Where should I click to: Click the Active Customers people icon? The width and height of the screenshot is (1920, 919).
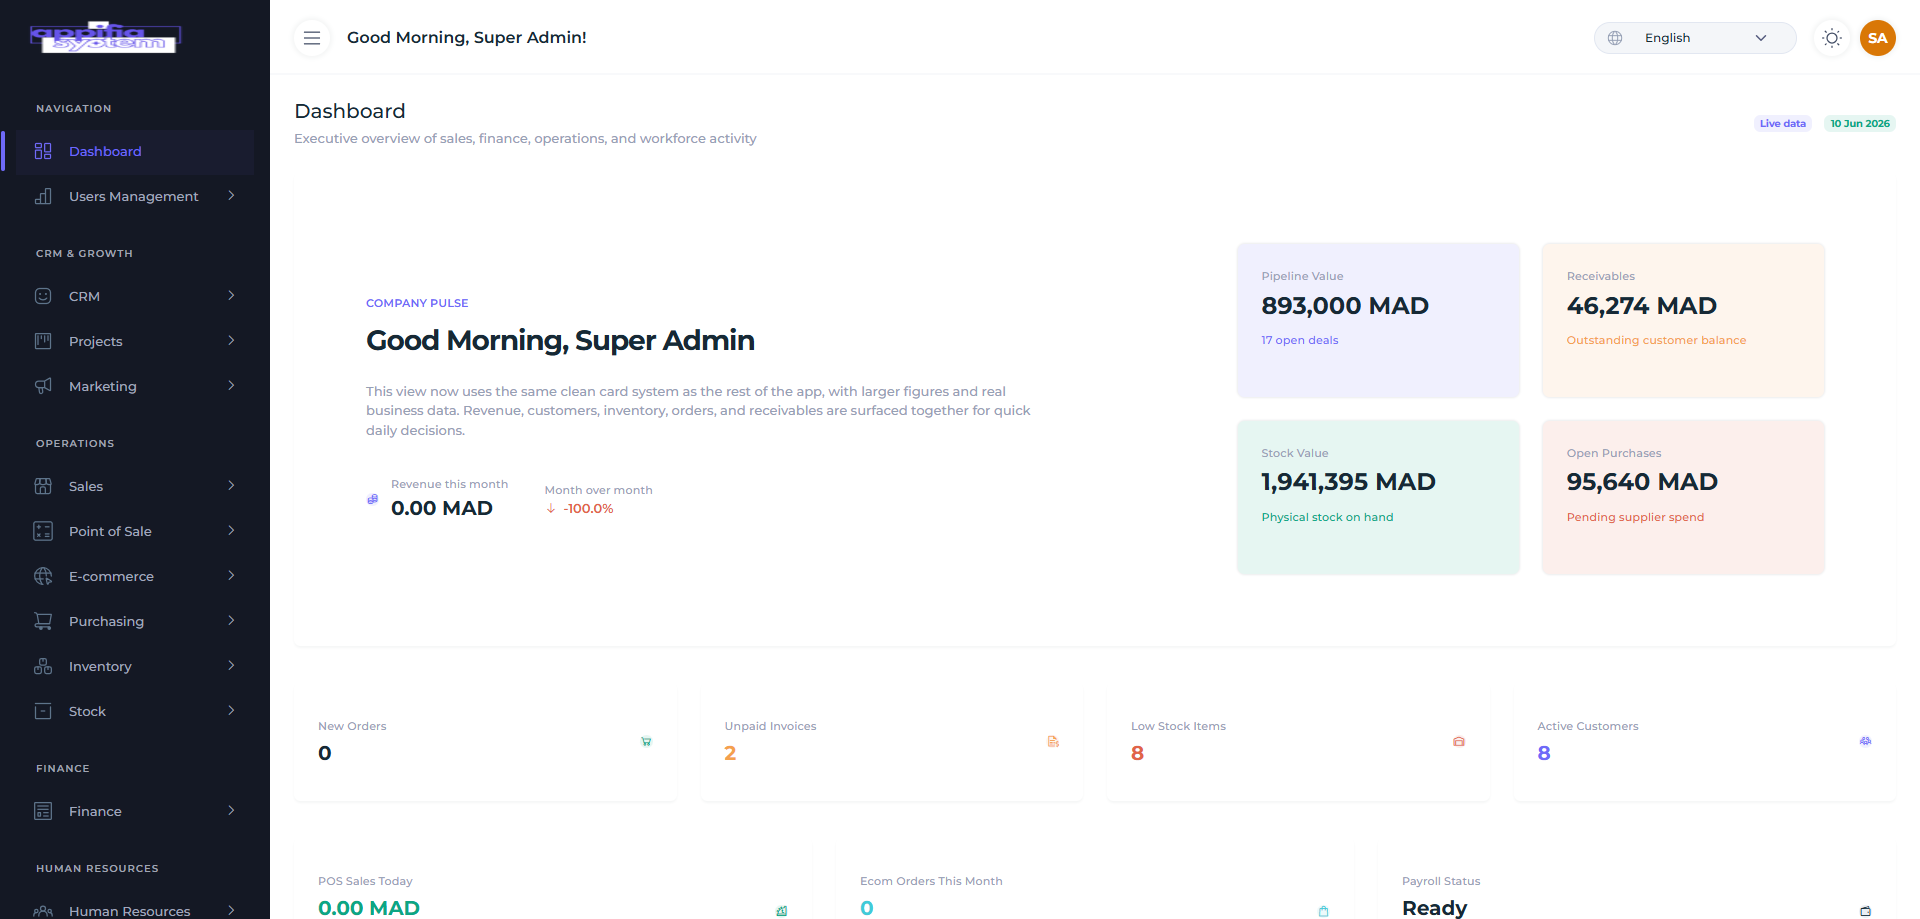coord(1865,741)
